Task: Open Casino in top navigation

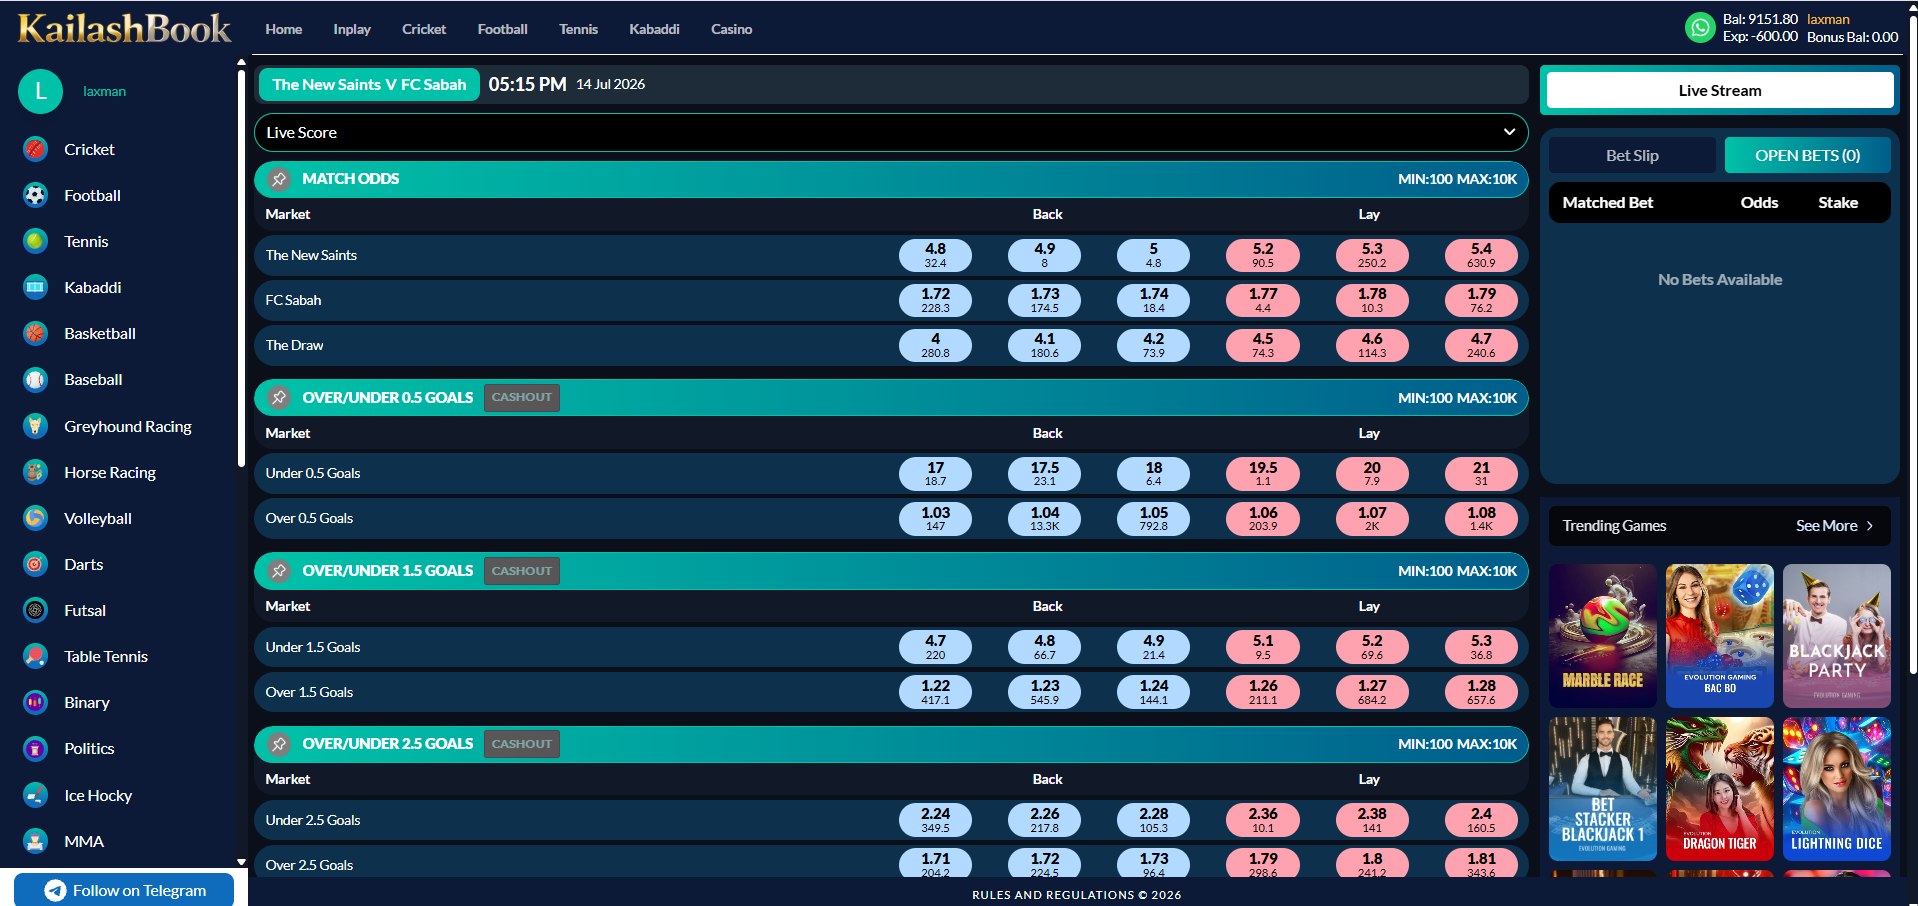Action: click(732, 29)
